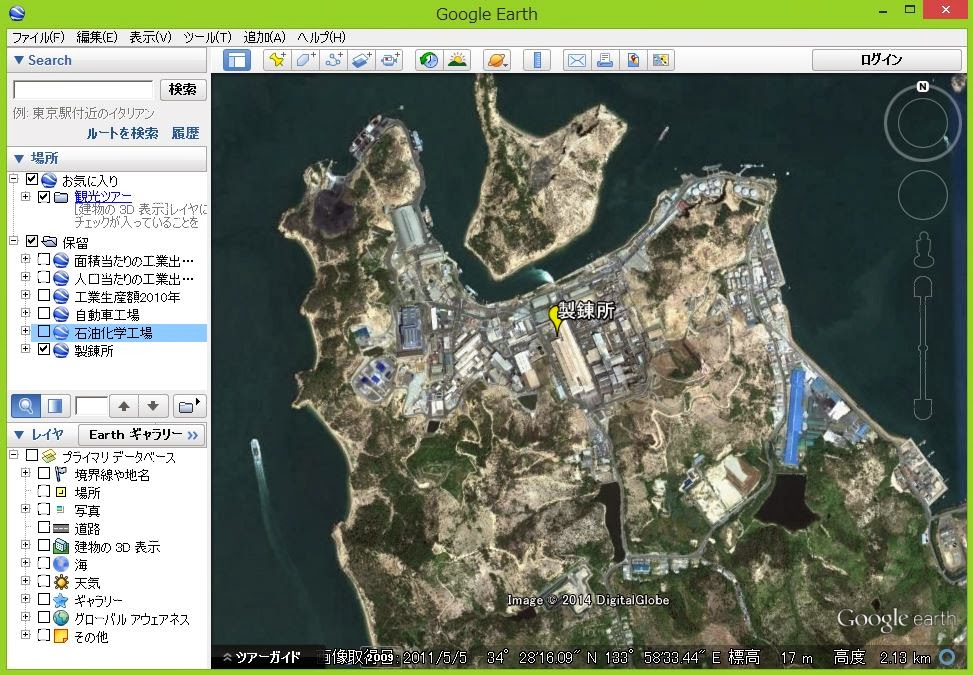Show historical imagery clock icon
Viewport: 973px width, 675px height.
tap(429, 60)
